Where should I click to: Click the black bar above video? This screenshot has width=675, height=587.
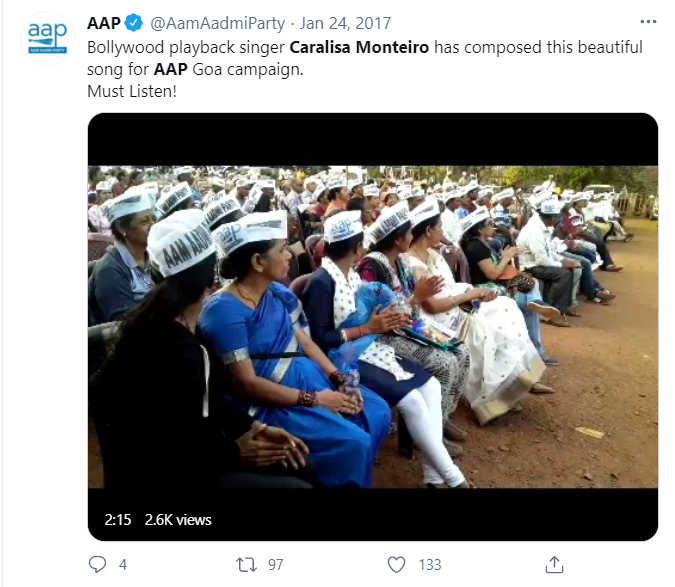click(372, 139)
